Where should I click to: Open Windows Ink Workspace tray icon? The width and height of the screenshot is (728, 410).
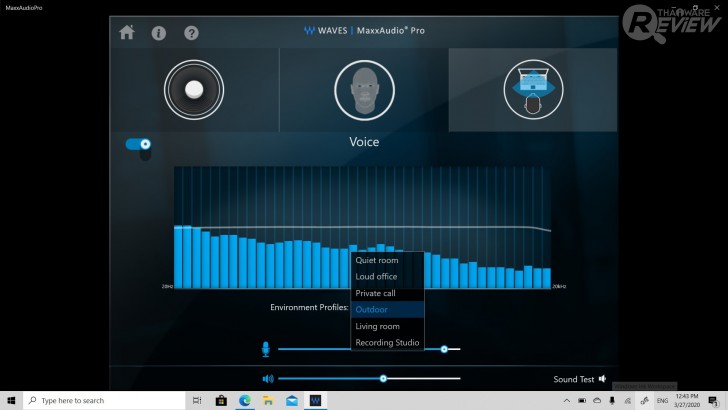tap(644, 400)
